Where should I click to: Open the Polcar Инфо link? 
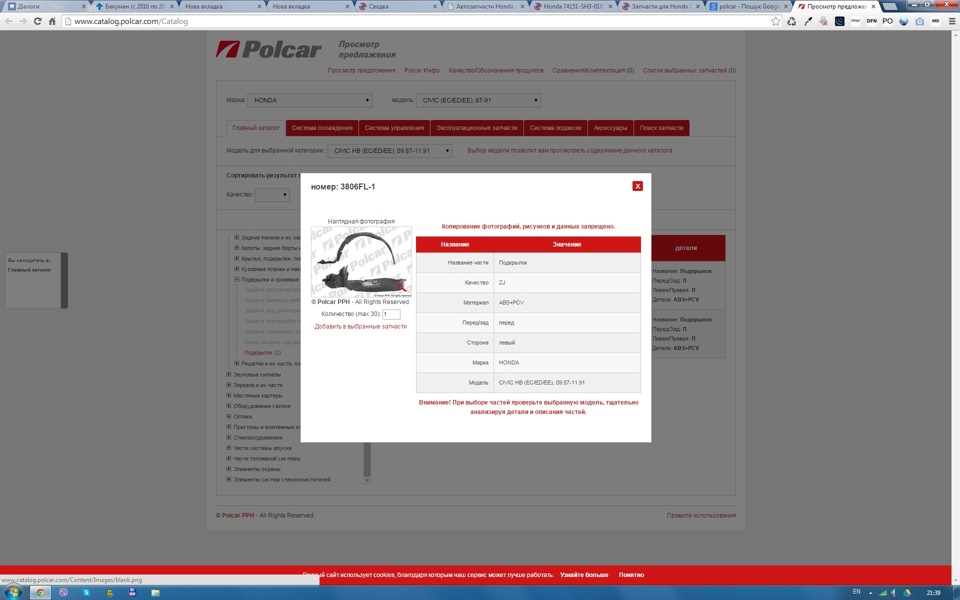pos(422,70)
